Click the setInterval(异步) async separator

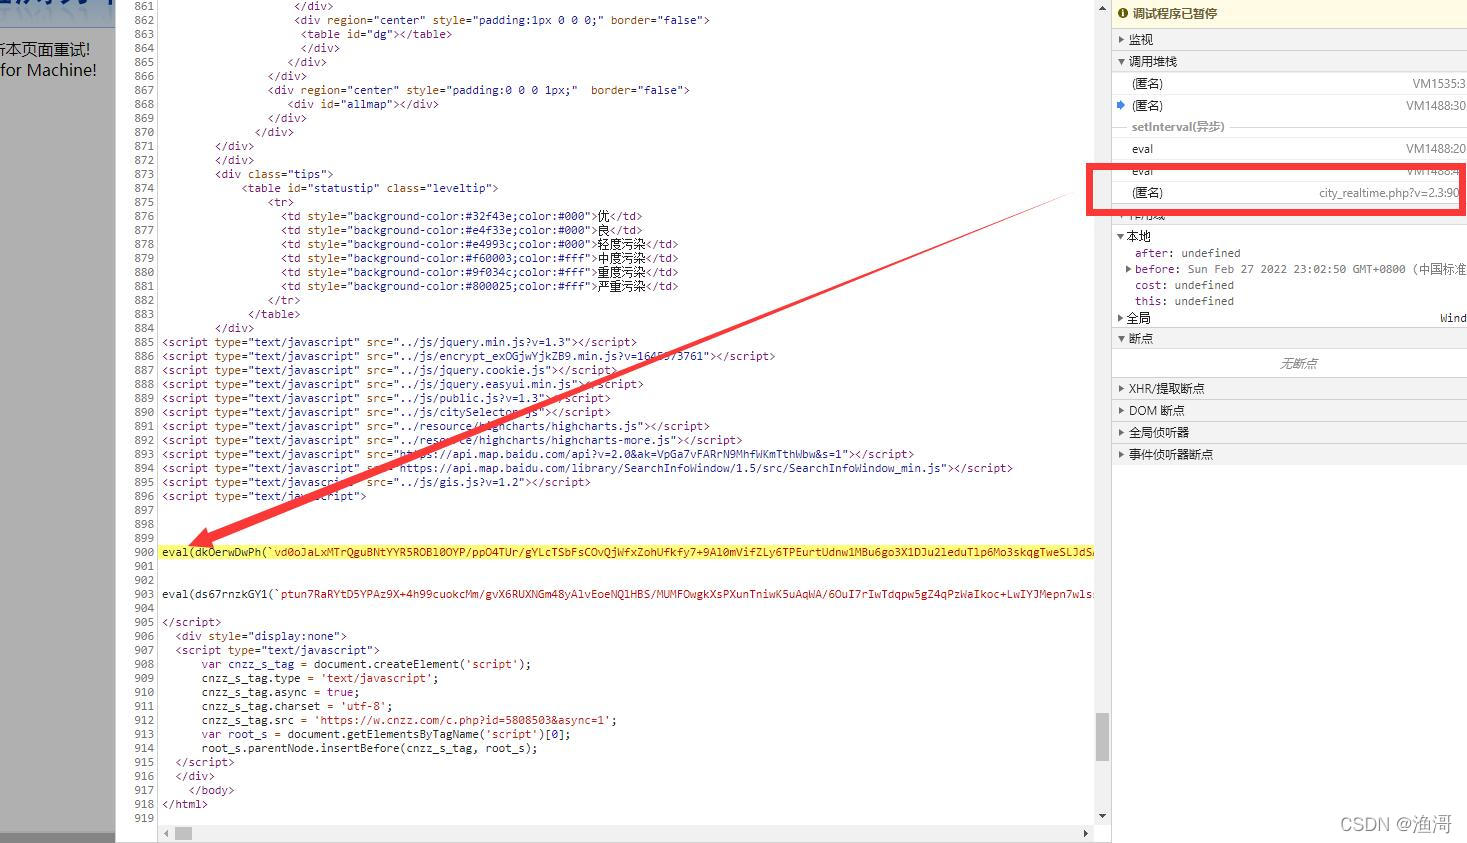pos(1178,127)
